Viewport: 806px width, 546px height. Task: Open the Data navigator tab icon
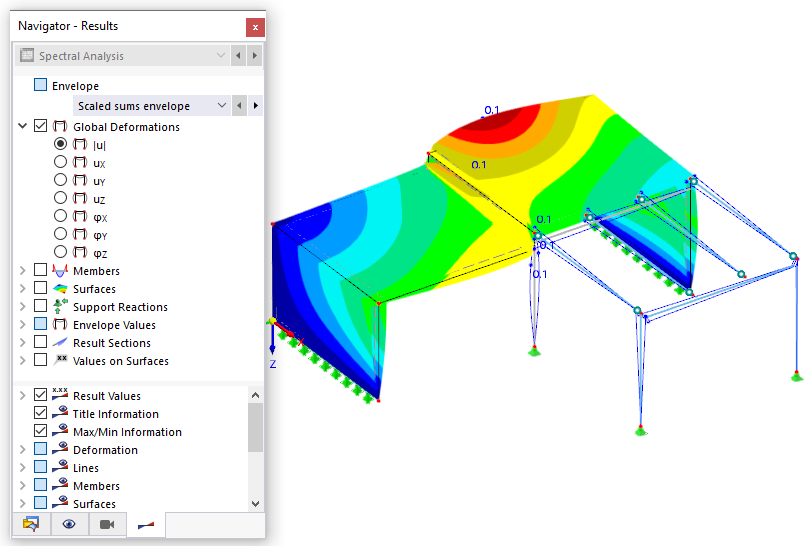(31, 524)
